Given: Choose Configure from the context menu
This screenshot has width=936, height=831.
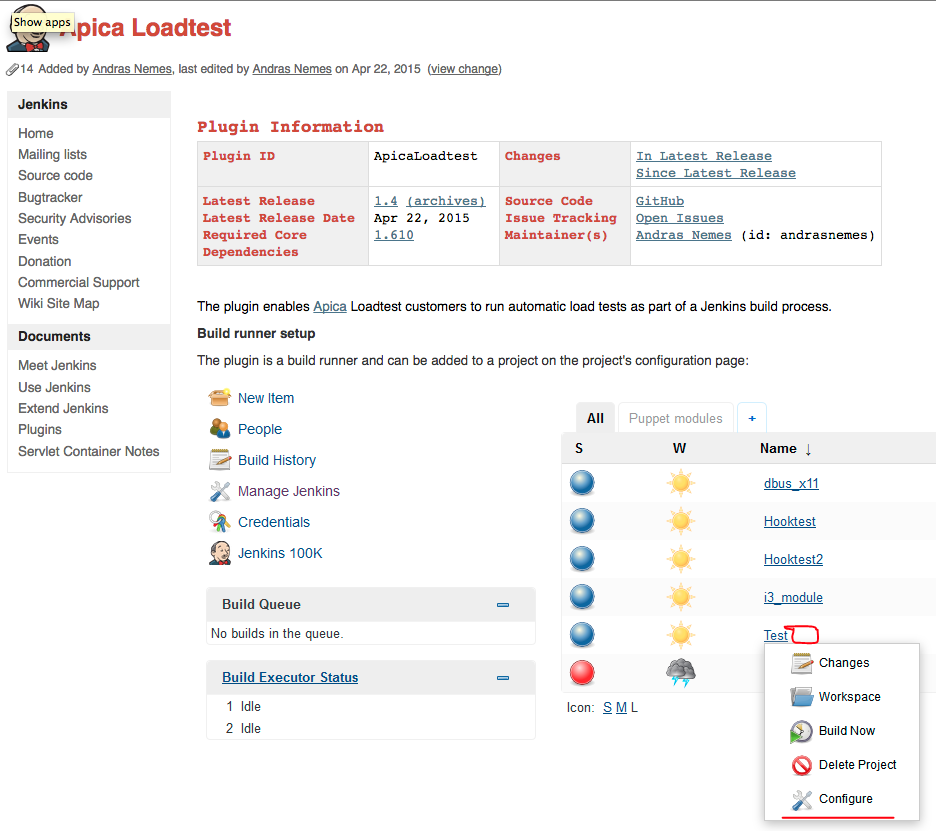Looking at the screenshot, I should [x=845, y=799].
